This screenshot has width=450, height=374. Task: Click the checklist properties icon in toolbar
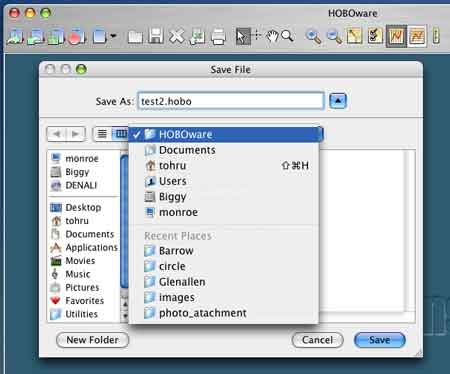tap(375, 36)
